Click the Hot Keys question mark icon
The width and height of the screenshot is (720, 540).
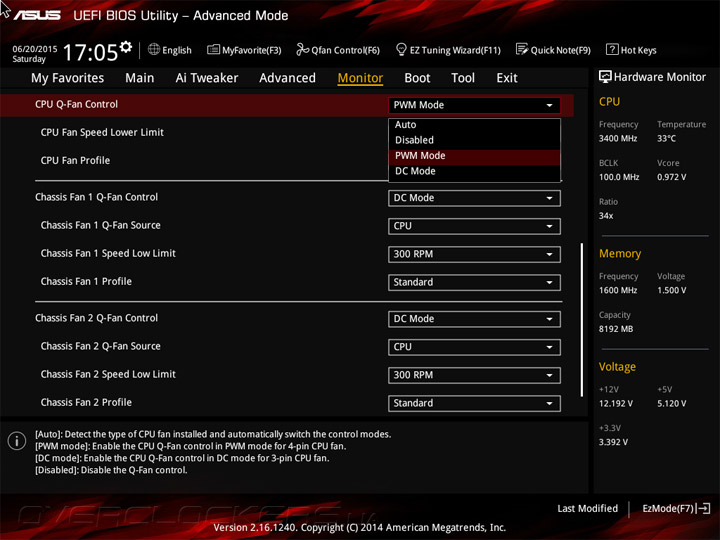coord(612,49)
